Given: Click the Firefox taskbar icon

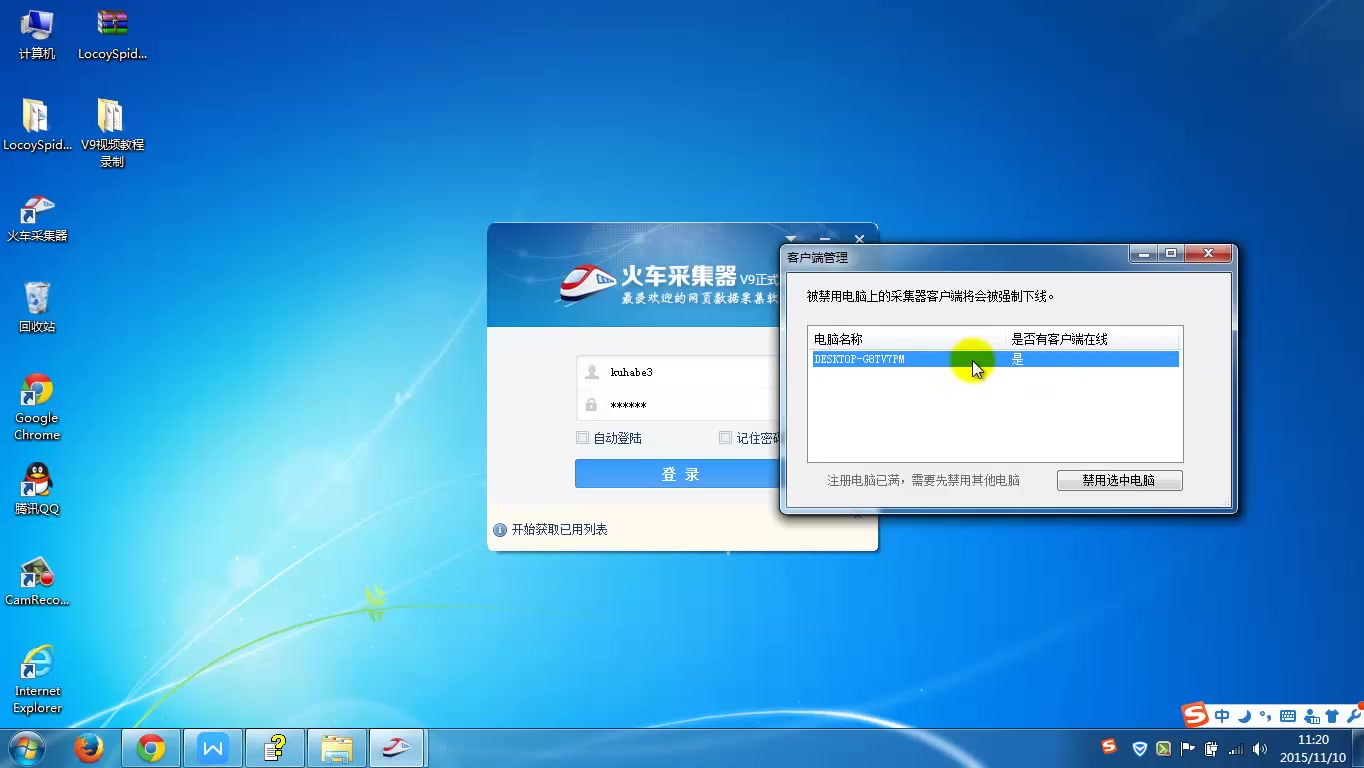Looking at the screenshot, I should click(89, 748).
